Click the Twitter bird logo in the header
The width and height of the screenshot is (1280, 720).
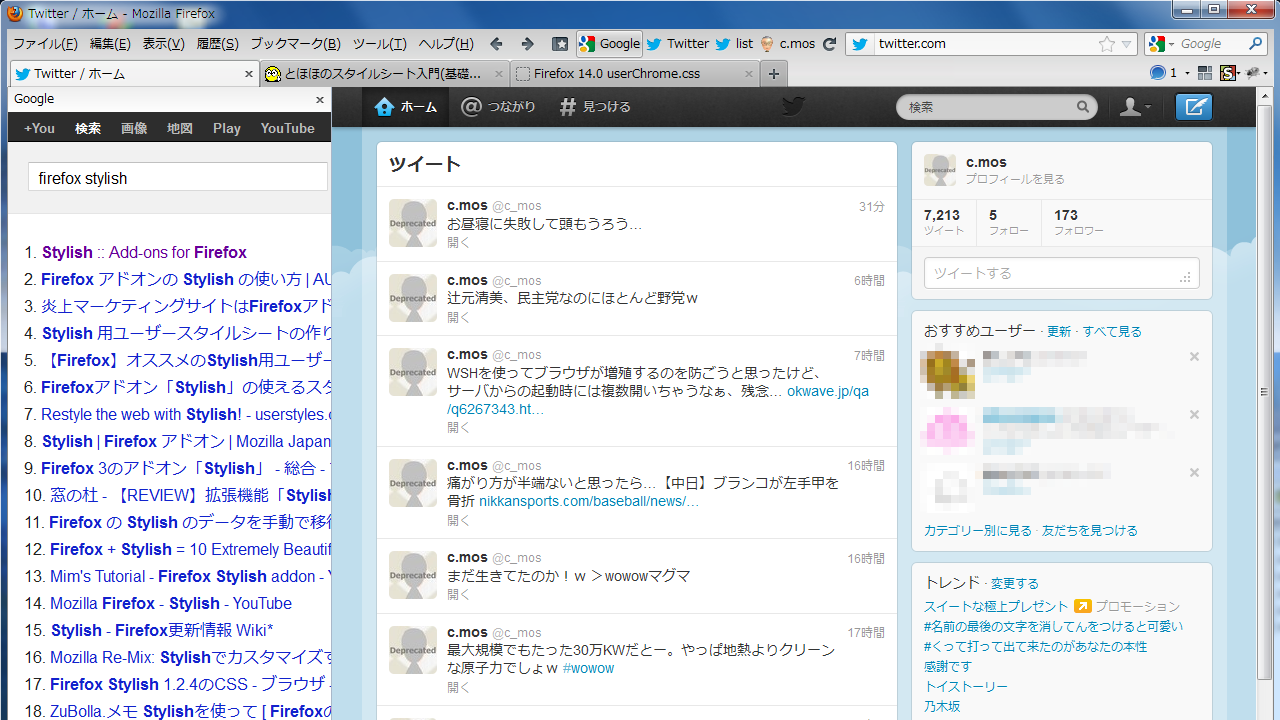pos(793,107)
